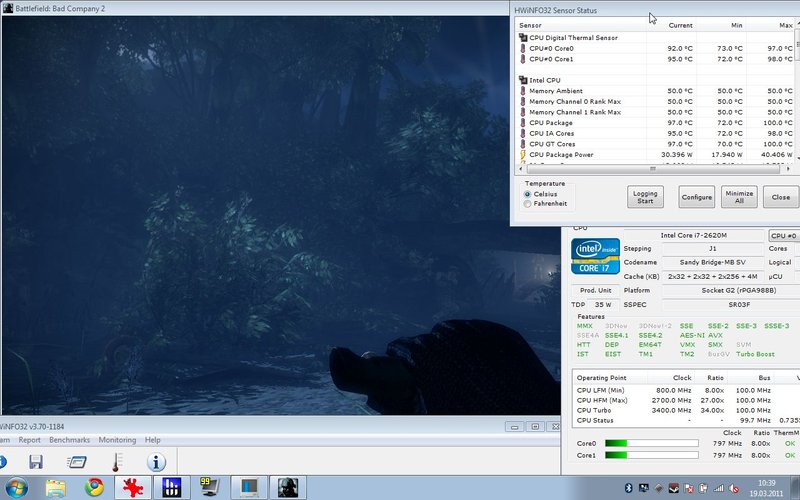Open the Help menu

[x=153, y=440]
